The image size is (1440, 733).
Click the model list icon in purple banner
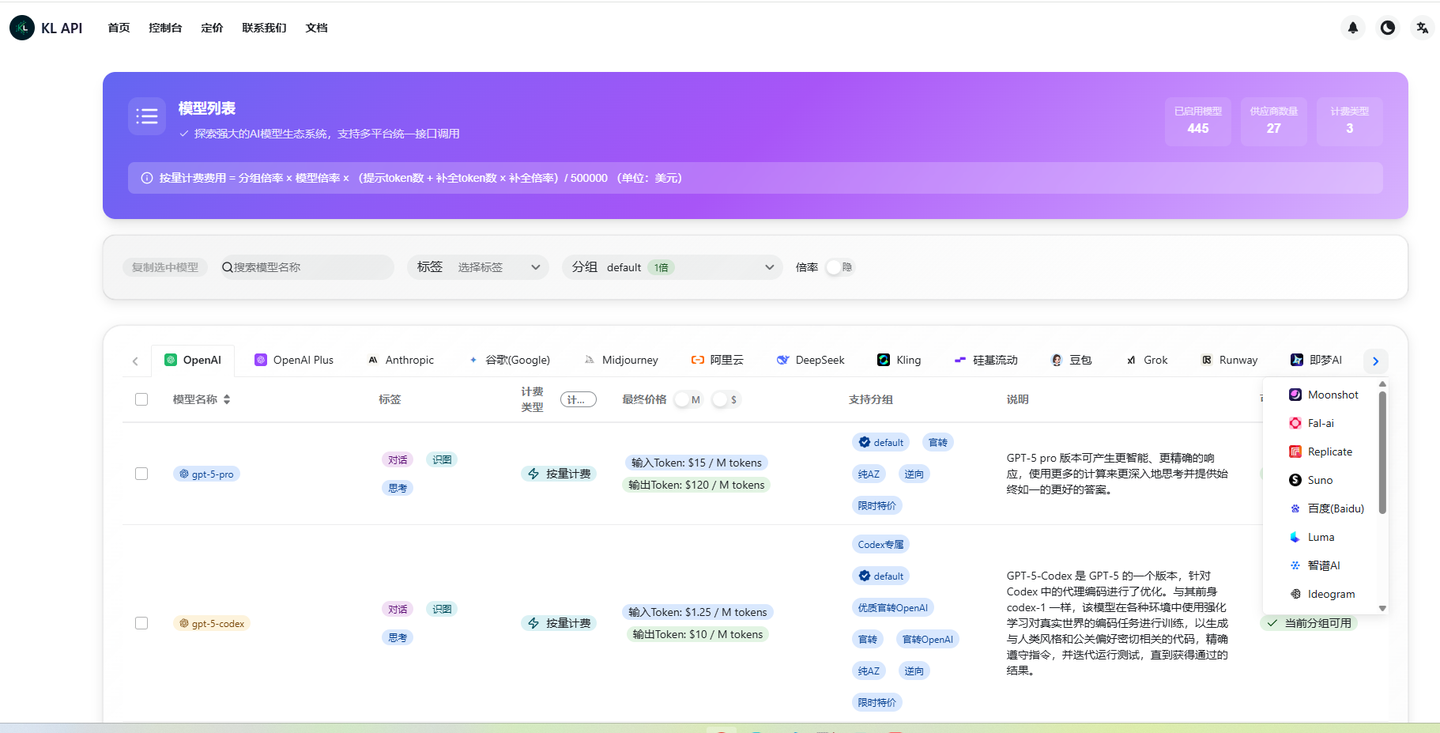coord(147,116)
